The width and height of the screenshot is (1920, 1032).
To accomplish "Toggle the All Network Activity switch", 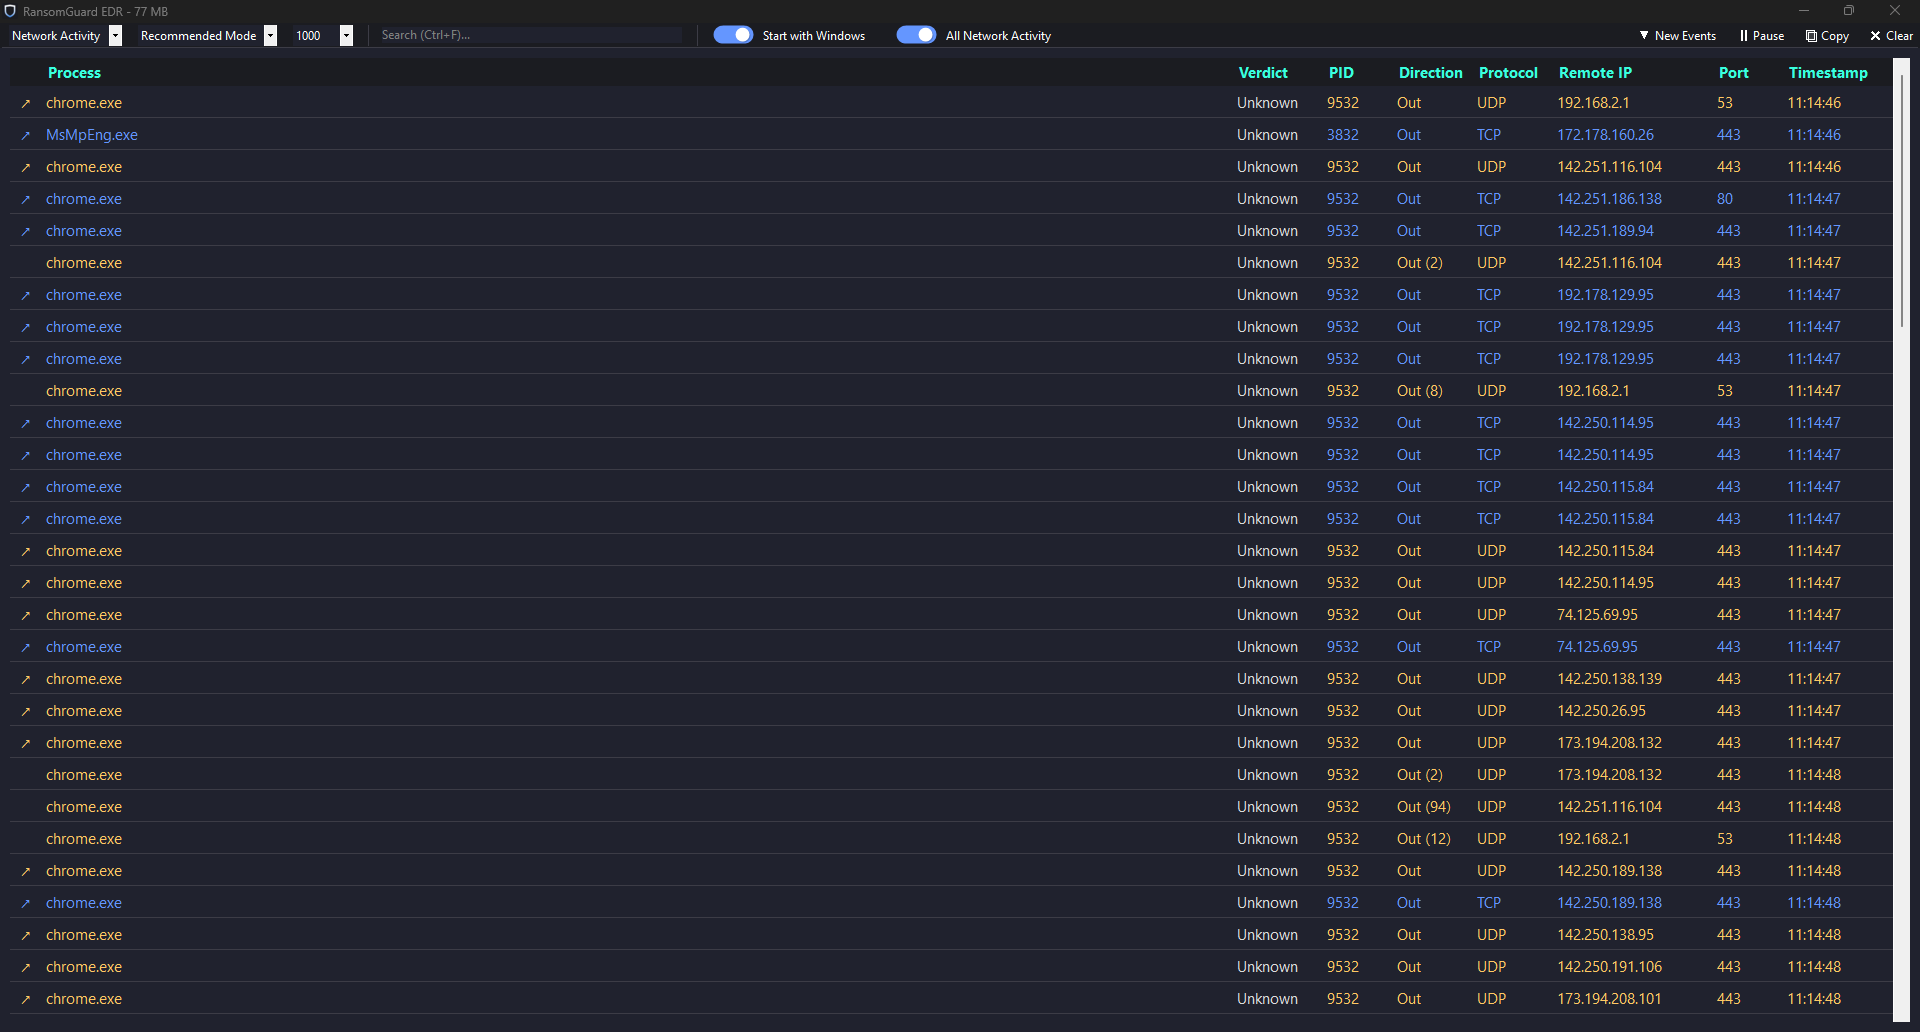I will pyautogui.click(x=916, y=35).
